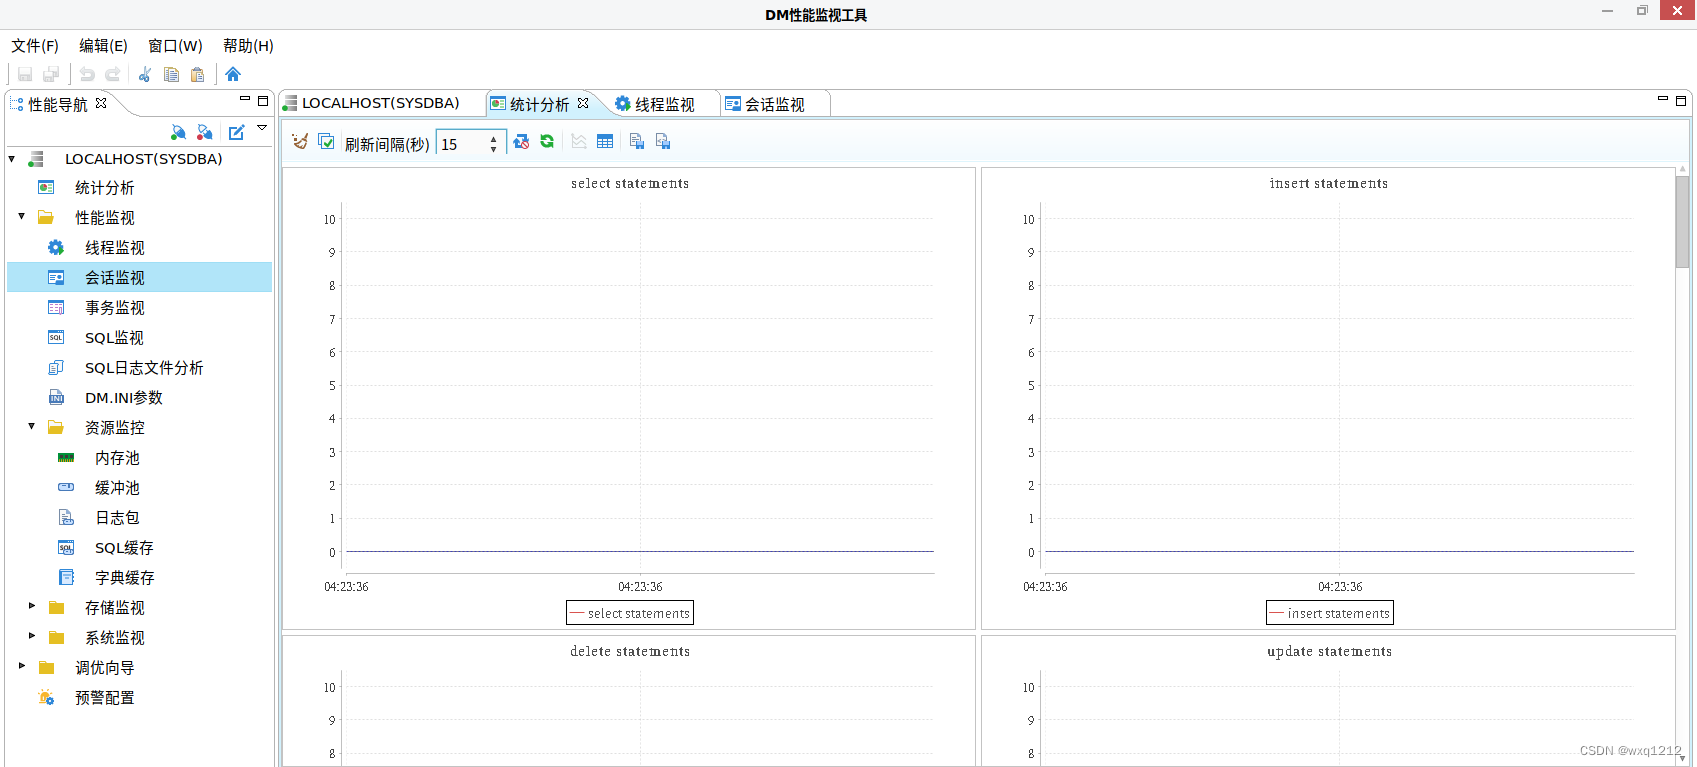Close the 性能导航 panel tab

(101, 103)
